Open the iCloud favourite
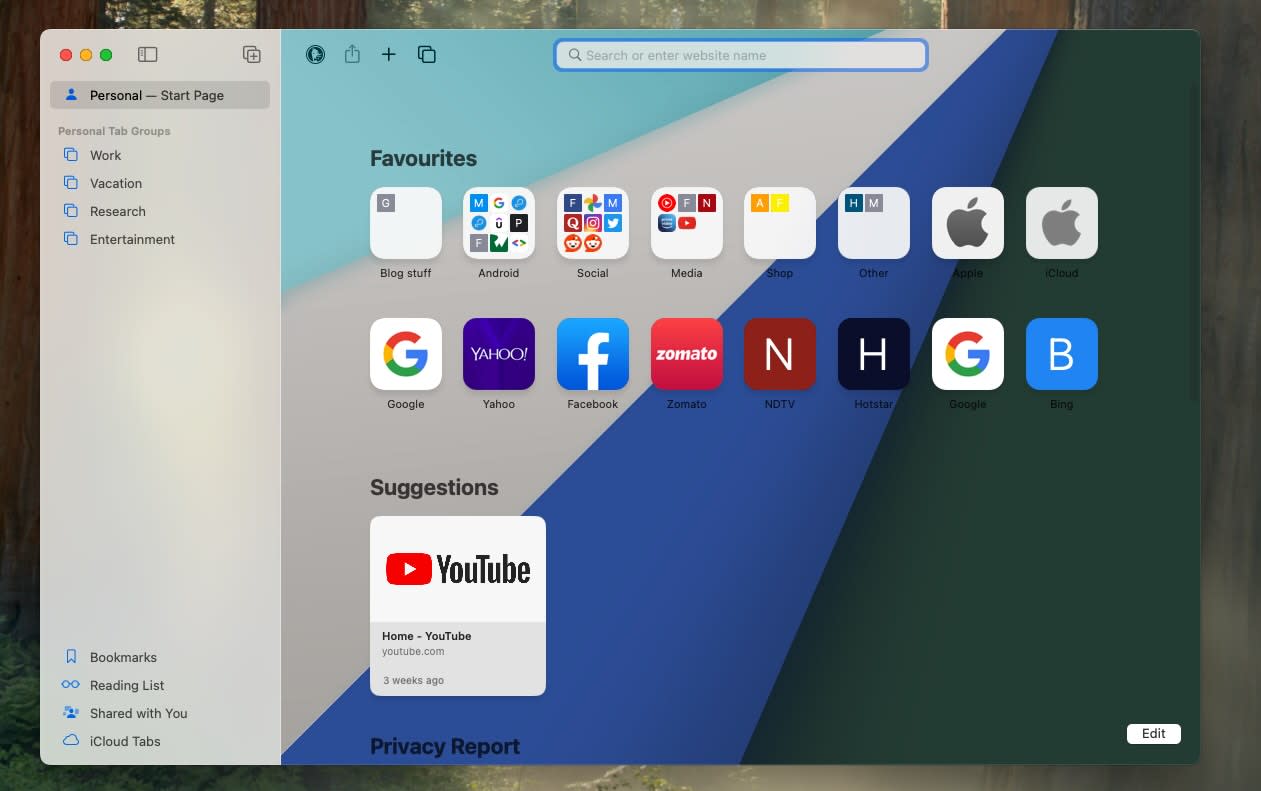The height and width of the screenshot is (791, 1261). tap(1062, 223)
